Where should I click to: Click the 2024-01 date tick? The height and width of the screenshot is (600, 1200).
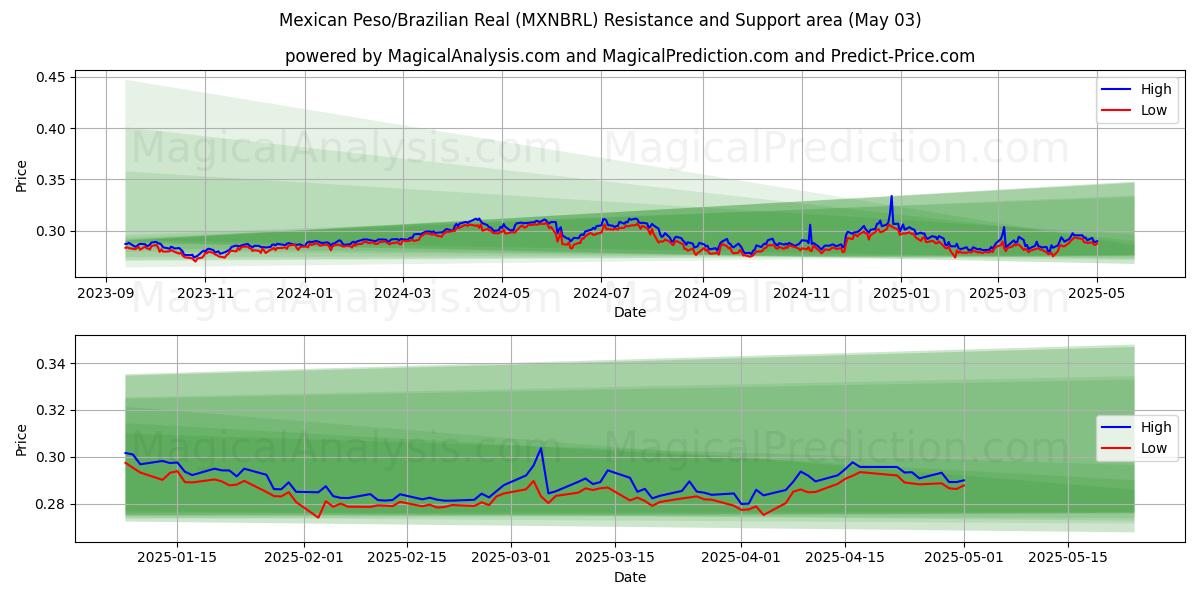304,293
